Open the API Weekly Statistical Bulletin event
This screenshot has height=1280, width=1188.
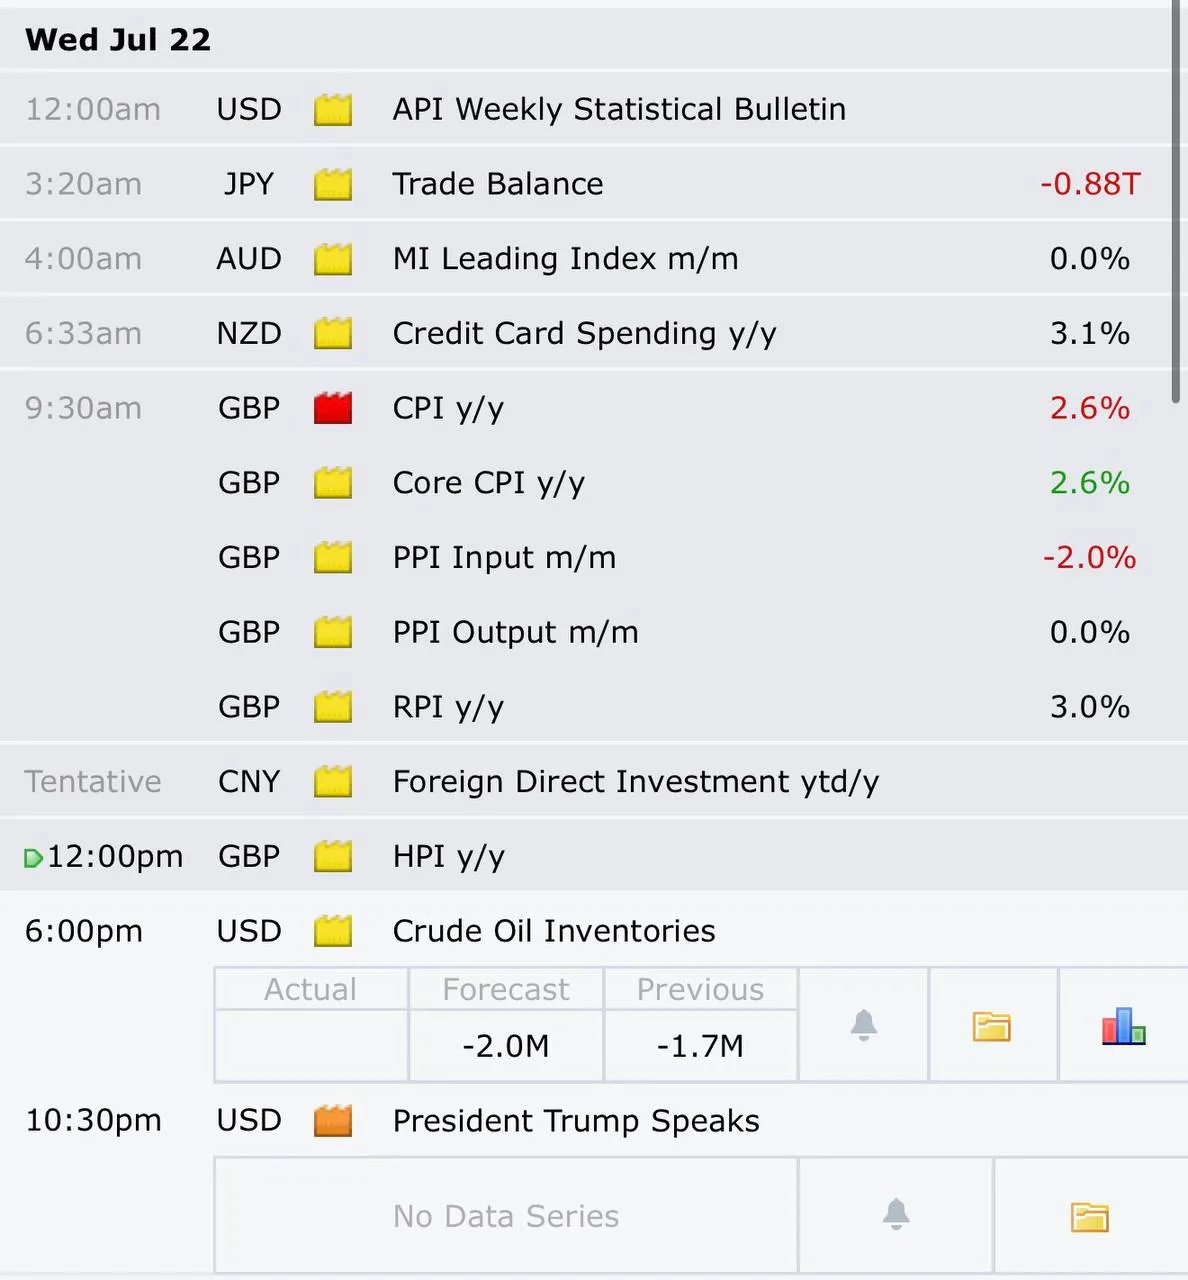[594, 109]
